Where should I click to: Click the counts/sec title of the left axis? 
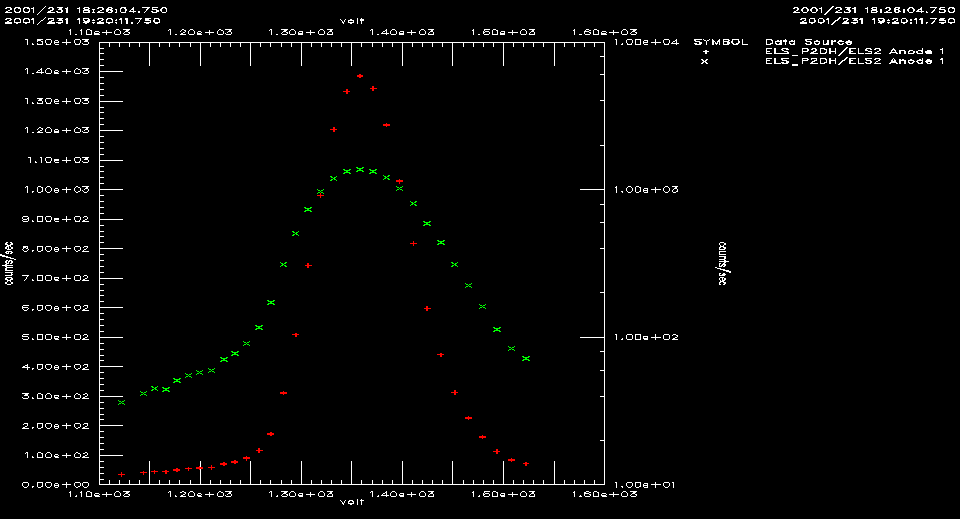pos(9,263)
